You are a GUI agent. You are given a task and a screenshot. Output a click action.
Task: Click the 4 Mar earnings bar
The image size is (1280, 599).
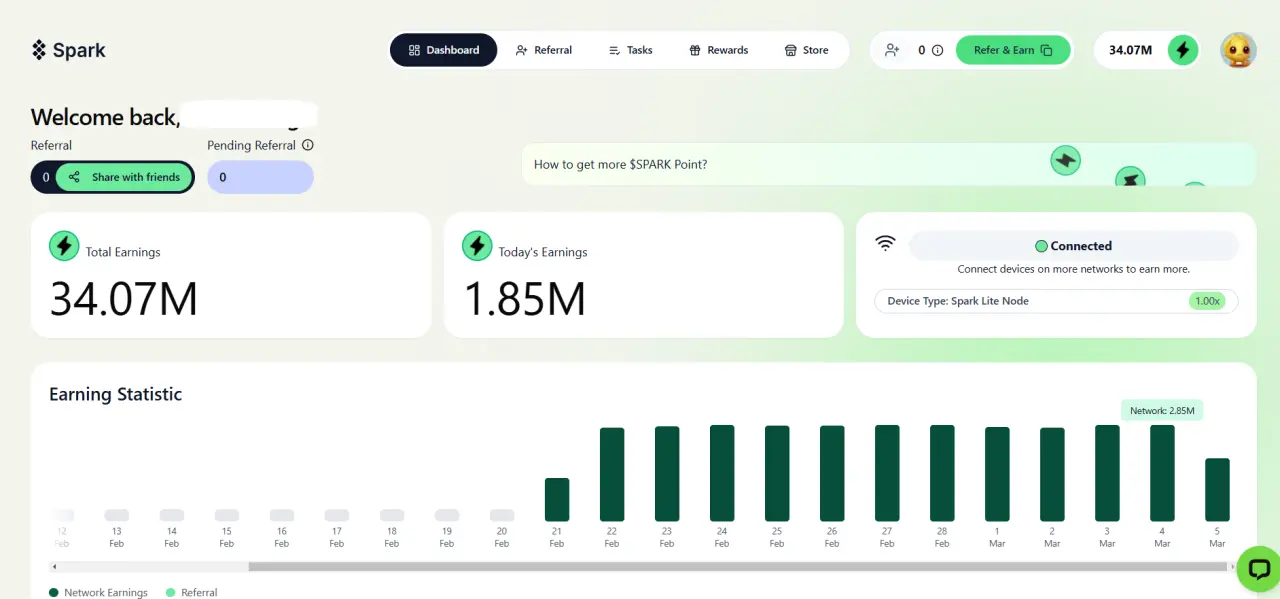(x=1162, y=473)
